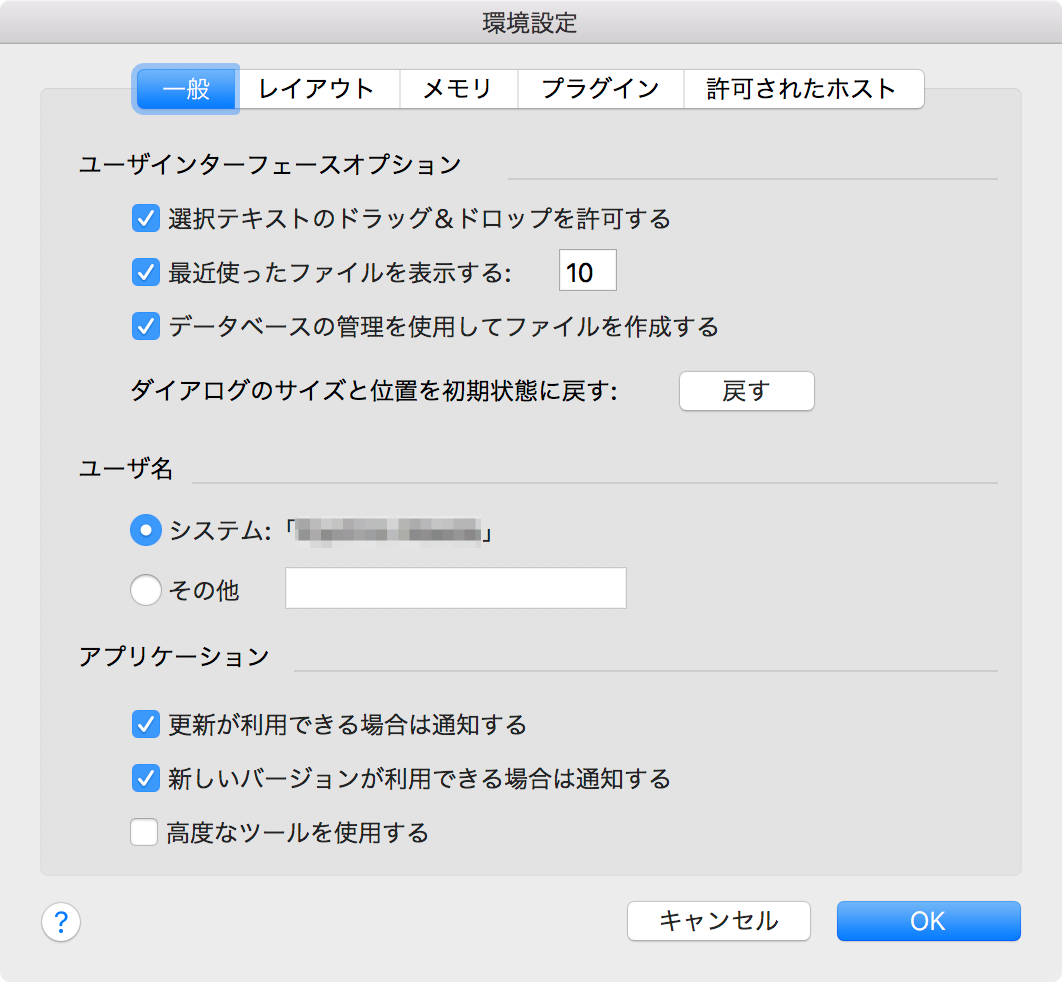Disable 選択テキストのドラッグ＆ドロップを許可する
The height and width of the screenshot is (982, 1062).
145,218
